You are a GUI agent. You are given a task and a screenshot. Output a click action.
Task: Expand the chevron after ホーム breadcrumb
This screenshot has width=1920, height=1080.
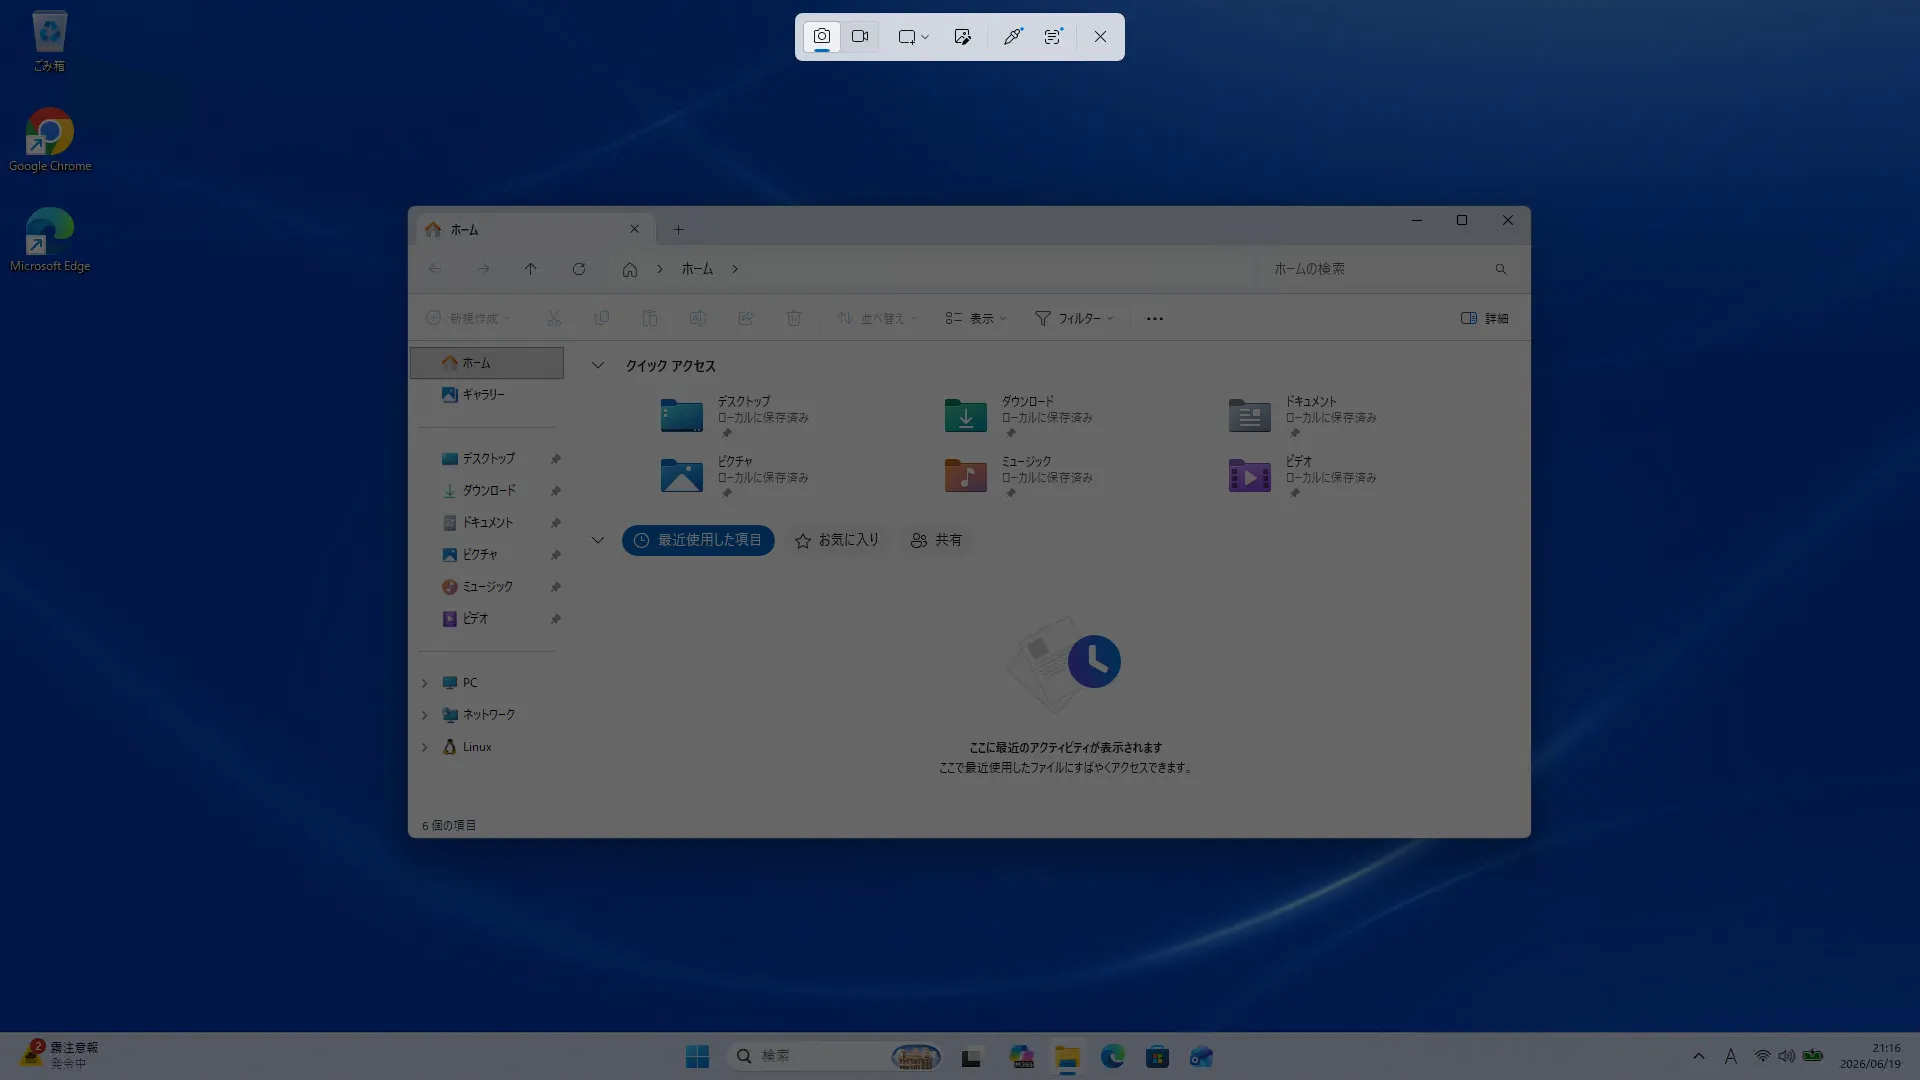tap(735, 269)
